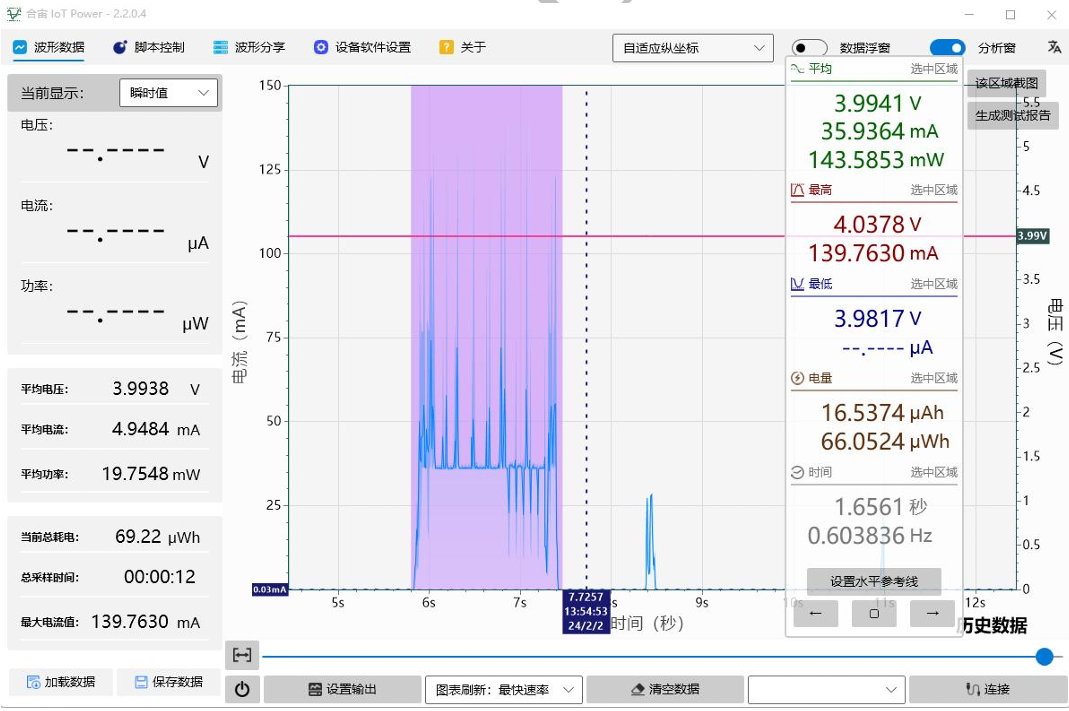Expand the 自适应纵坐标 dropdown
The width and height of the screenshot is (1069, 711).
[693, 48]
